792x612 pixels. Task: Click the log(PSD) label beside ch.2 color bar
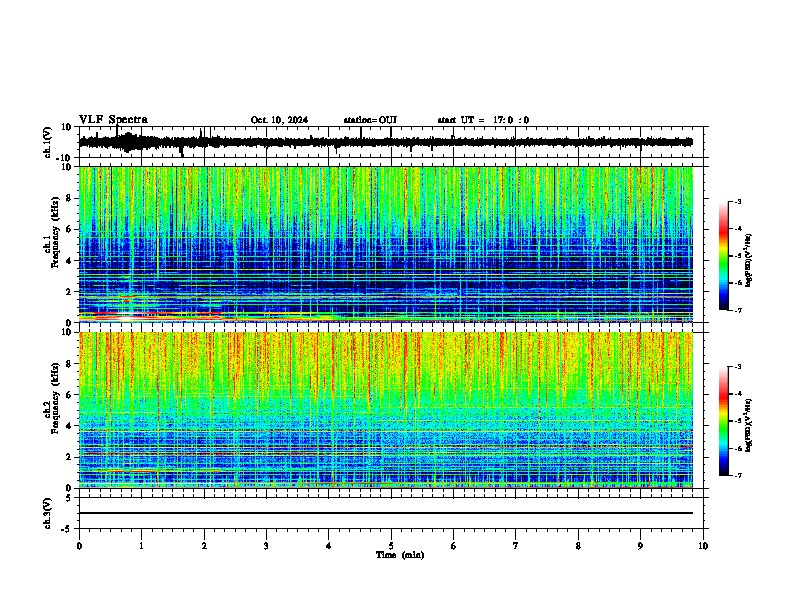point(748,425)
